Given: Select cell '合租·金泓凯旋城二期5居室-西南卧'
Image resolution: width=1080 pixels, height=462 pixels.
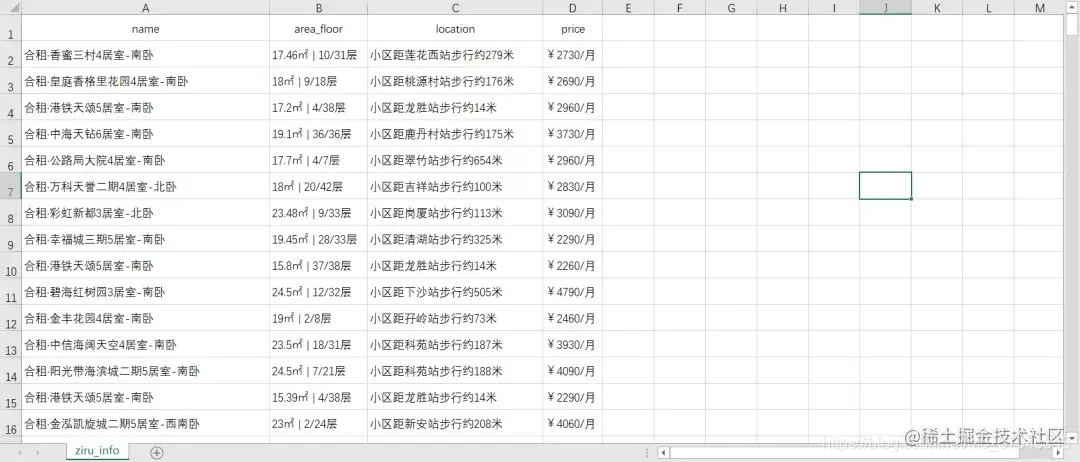Looking at the screenshot, I should (145, 424).
